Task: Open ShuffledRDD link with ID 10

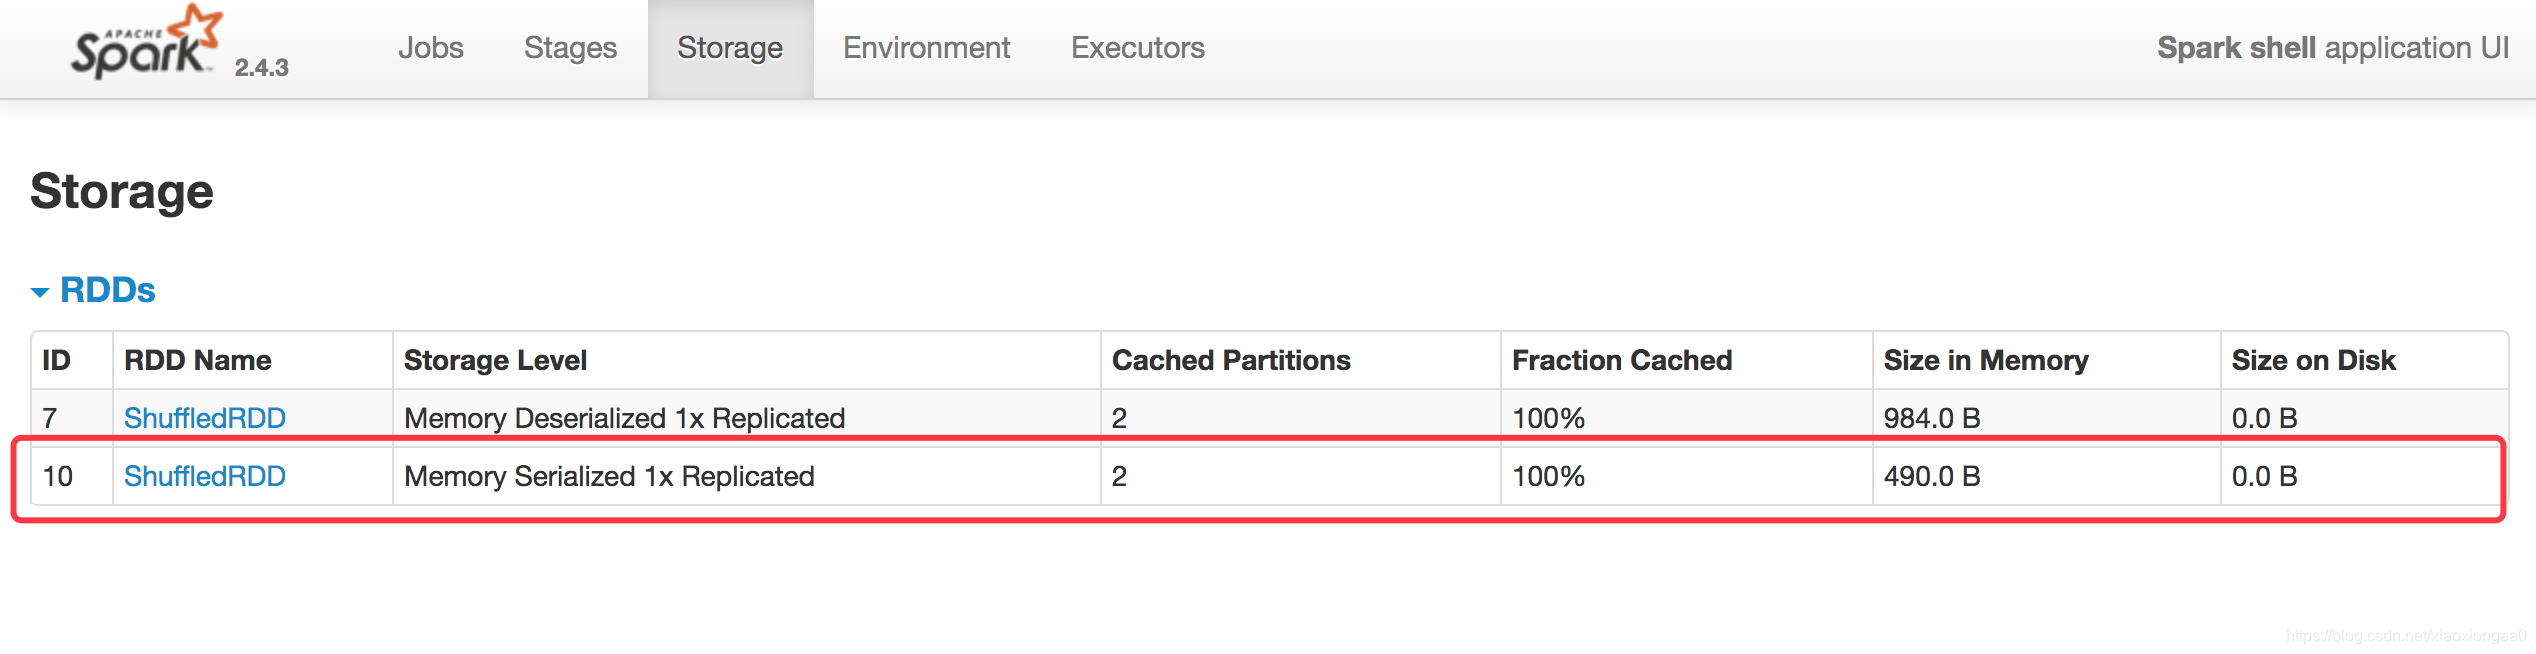Action: click(x=205, y=476)
